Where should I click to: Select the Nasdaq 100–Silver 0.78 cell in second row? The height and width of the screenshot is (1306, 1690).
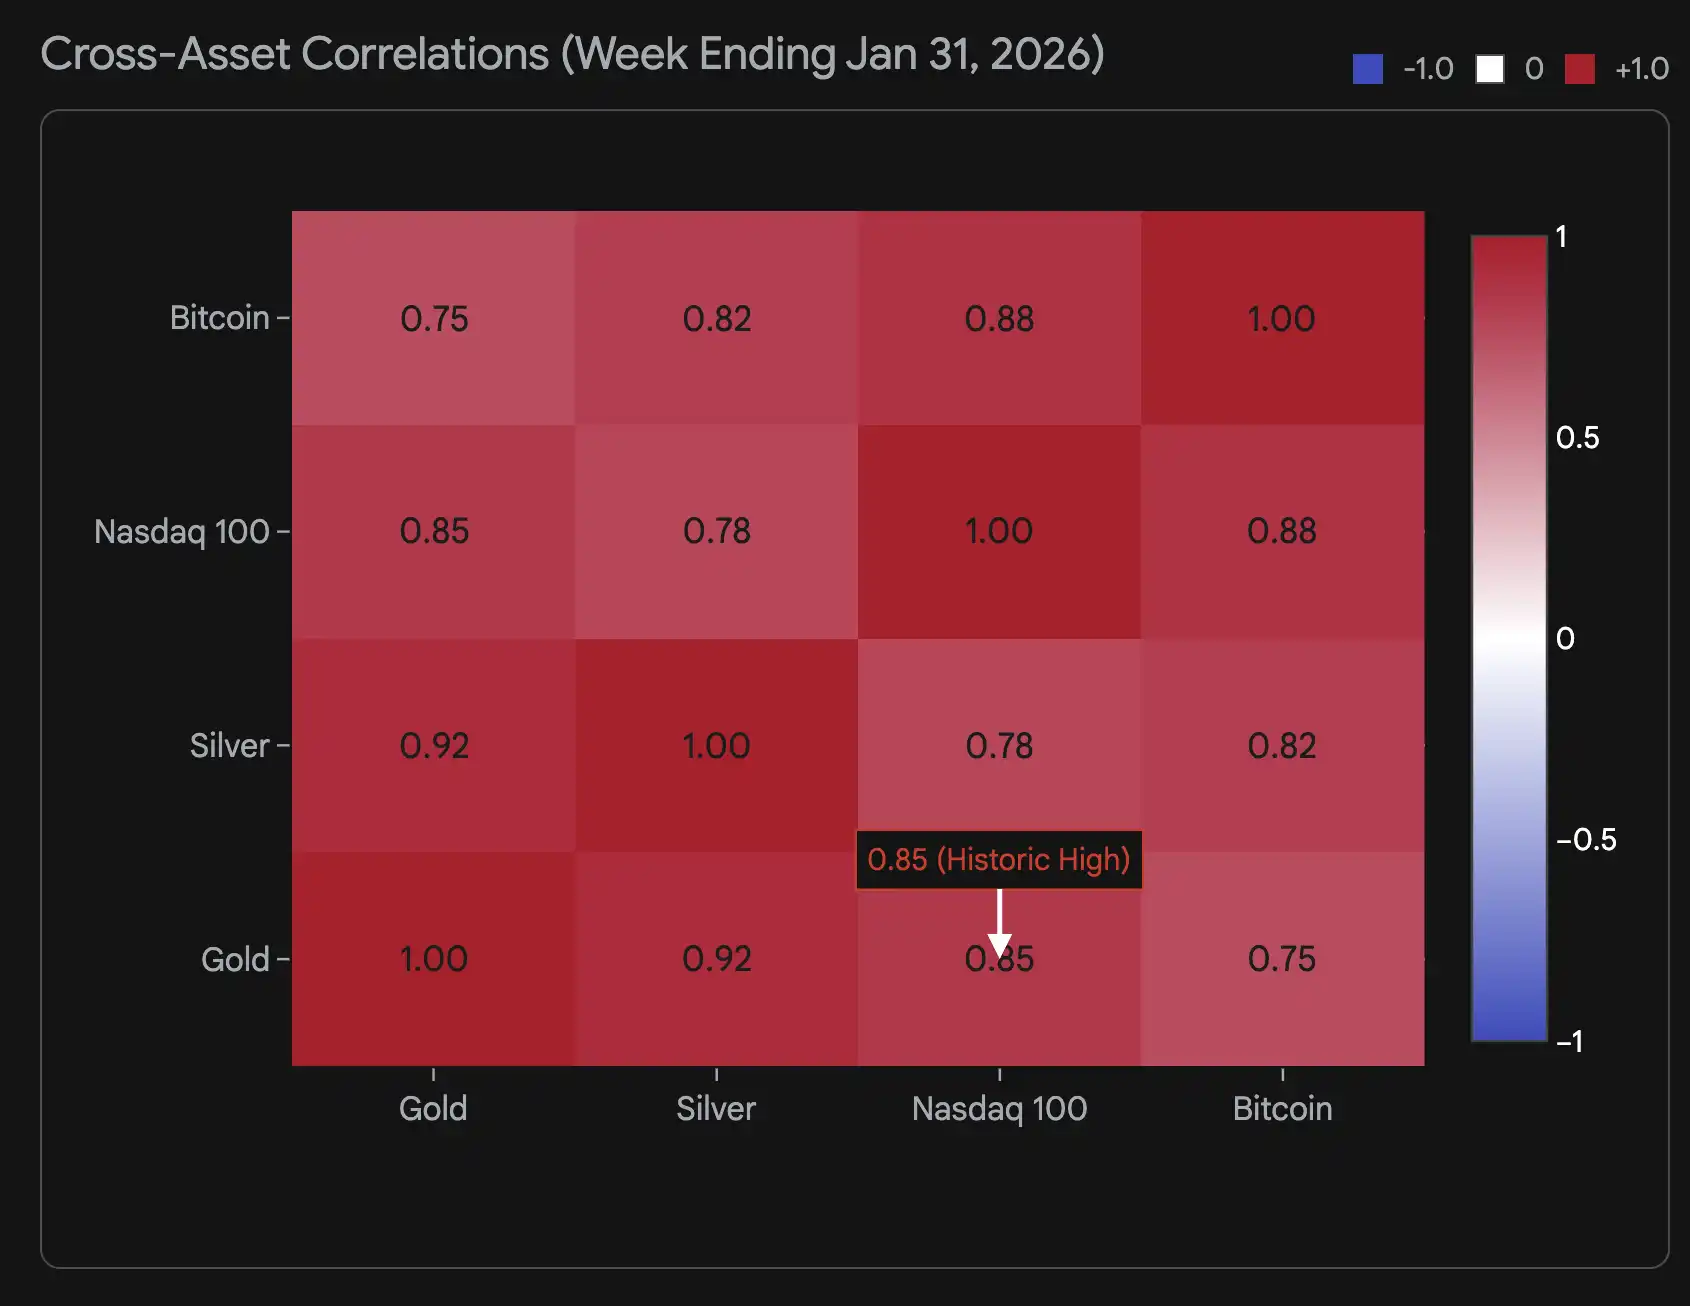[716, 531]
